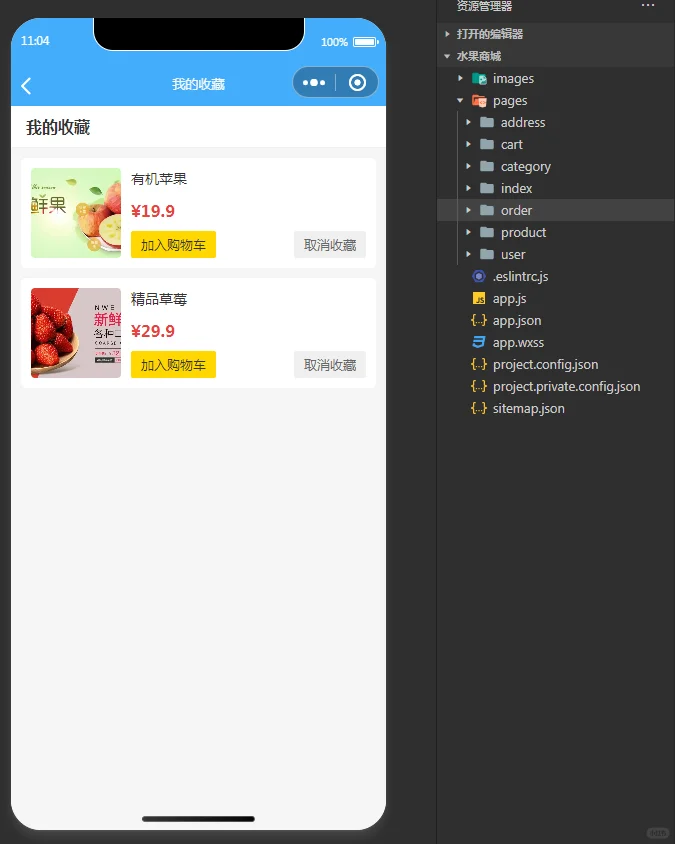This screenshot has width=675, height=844.
Task: Click the cart folder icon
Action: click(x=487, y=144)
